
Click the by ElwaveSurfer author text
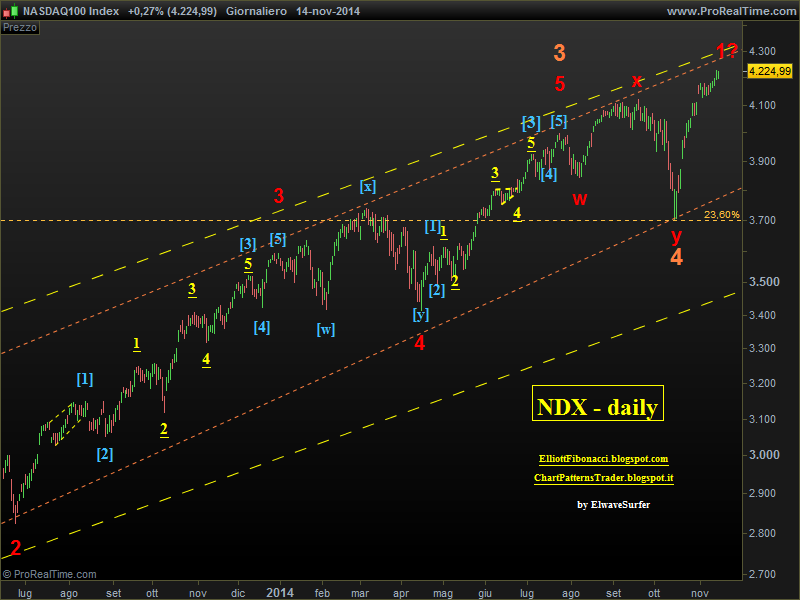coord(614,505)
